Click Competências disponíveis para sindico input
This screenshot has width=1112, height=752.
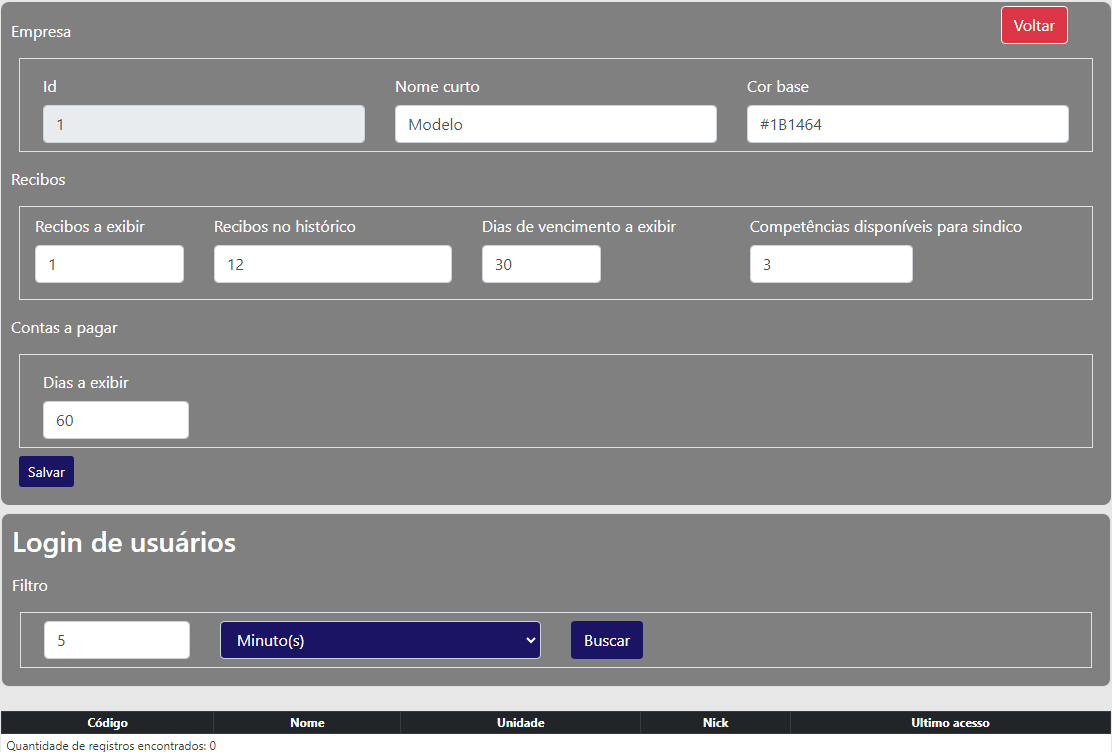[x=830, y=264]
